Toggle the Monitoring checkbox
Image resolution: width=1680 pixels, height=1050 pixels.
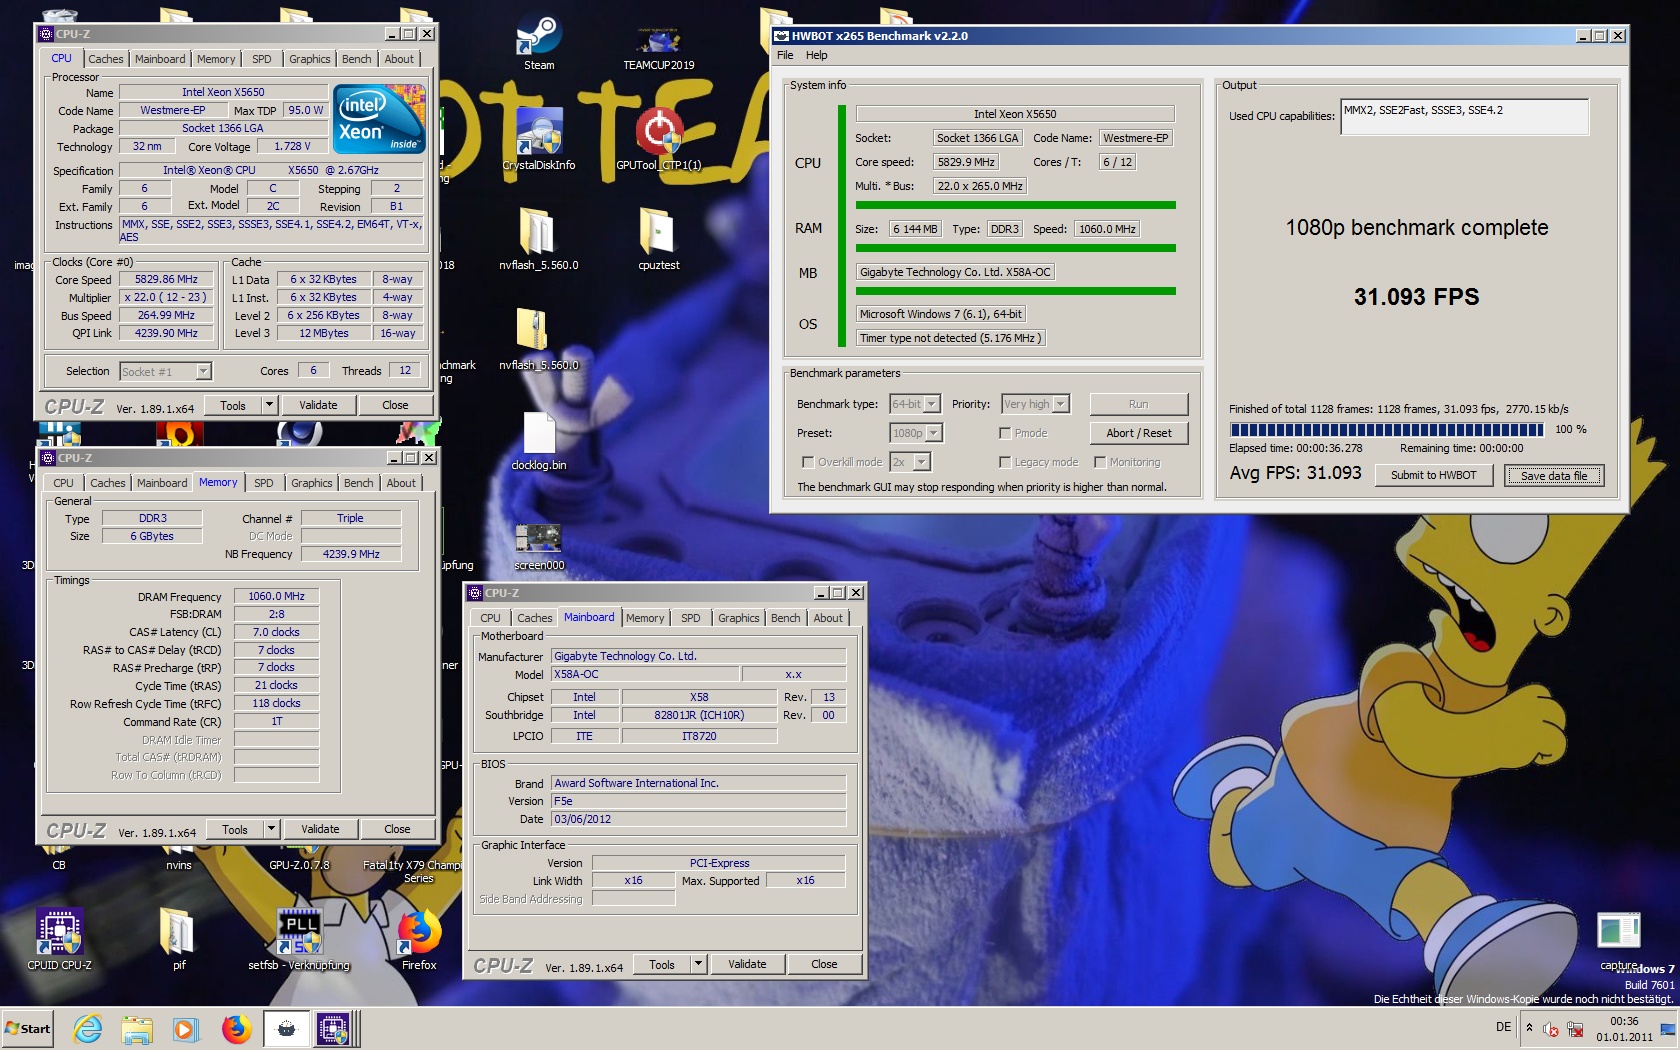1100,462
